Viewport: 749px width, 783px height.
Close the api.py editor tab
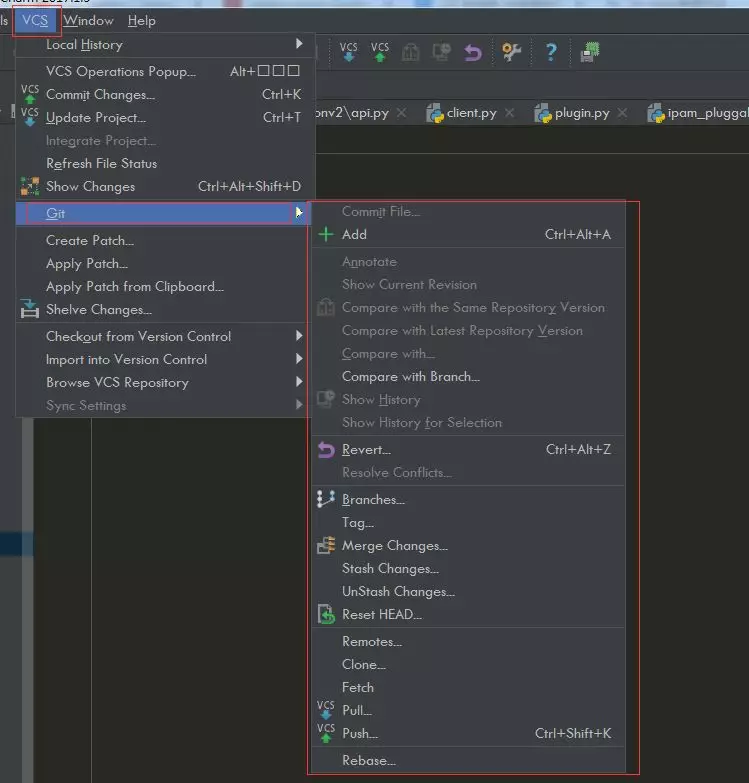[x=401, y=113]
